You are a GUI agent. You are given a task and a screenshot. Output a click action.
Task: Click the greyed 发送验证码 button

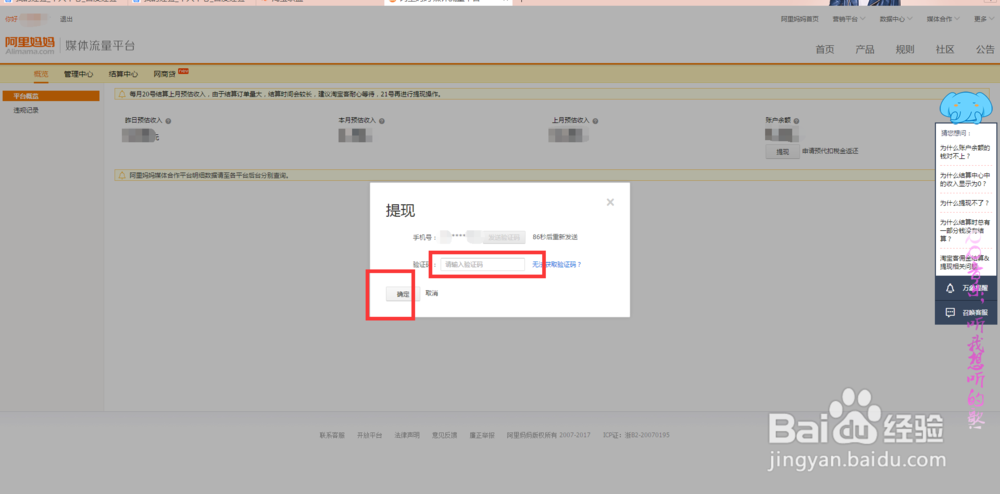click(504, 237)
